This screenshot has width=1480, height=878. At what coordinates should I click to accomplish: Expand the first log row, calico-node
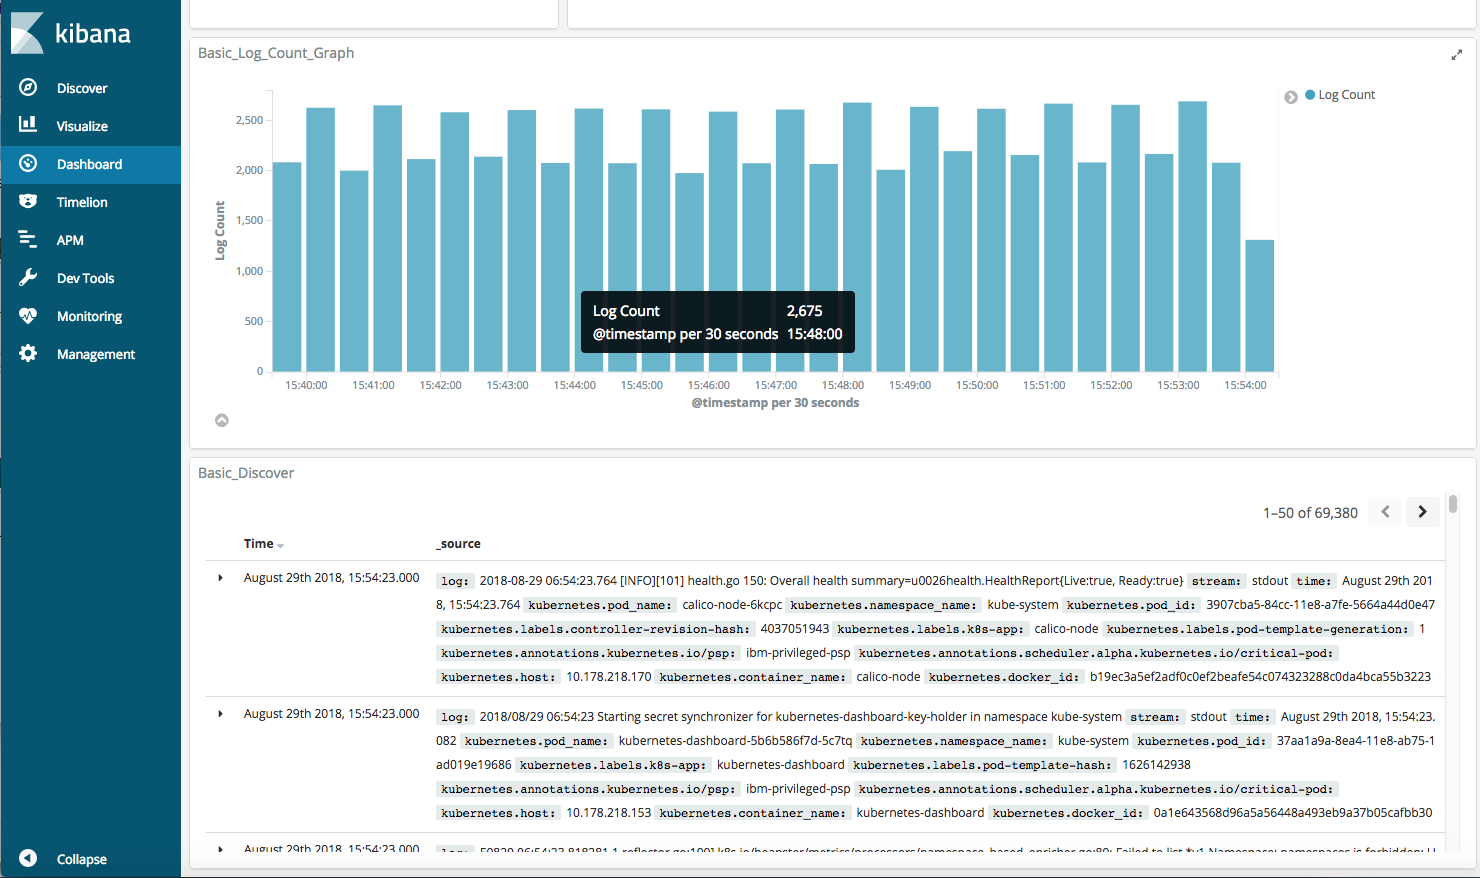(x=221, y=578)
